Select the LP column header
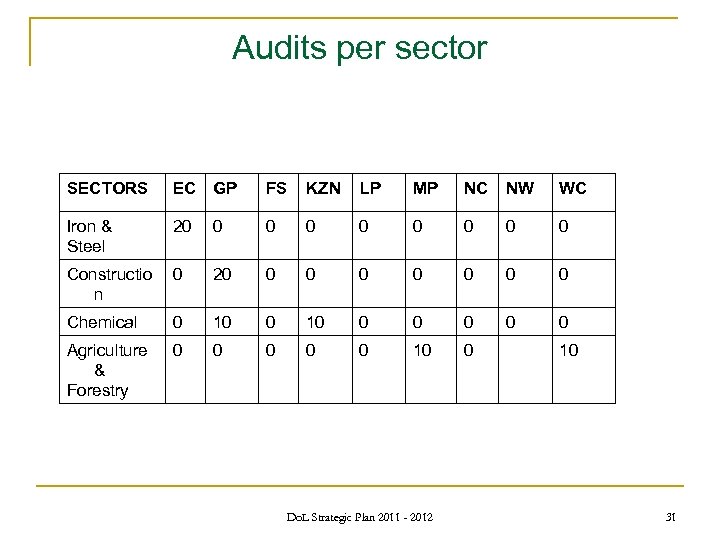Screen dimensions: 720x540 369,187
